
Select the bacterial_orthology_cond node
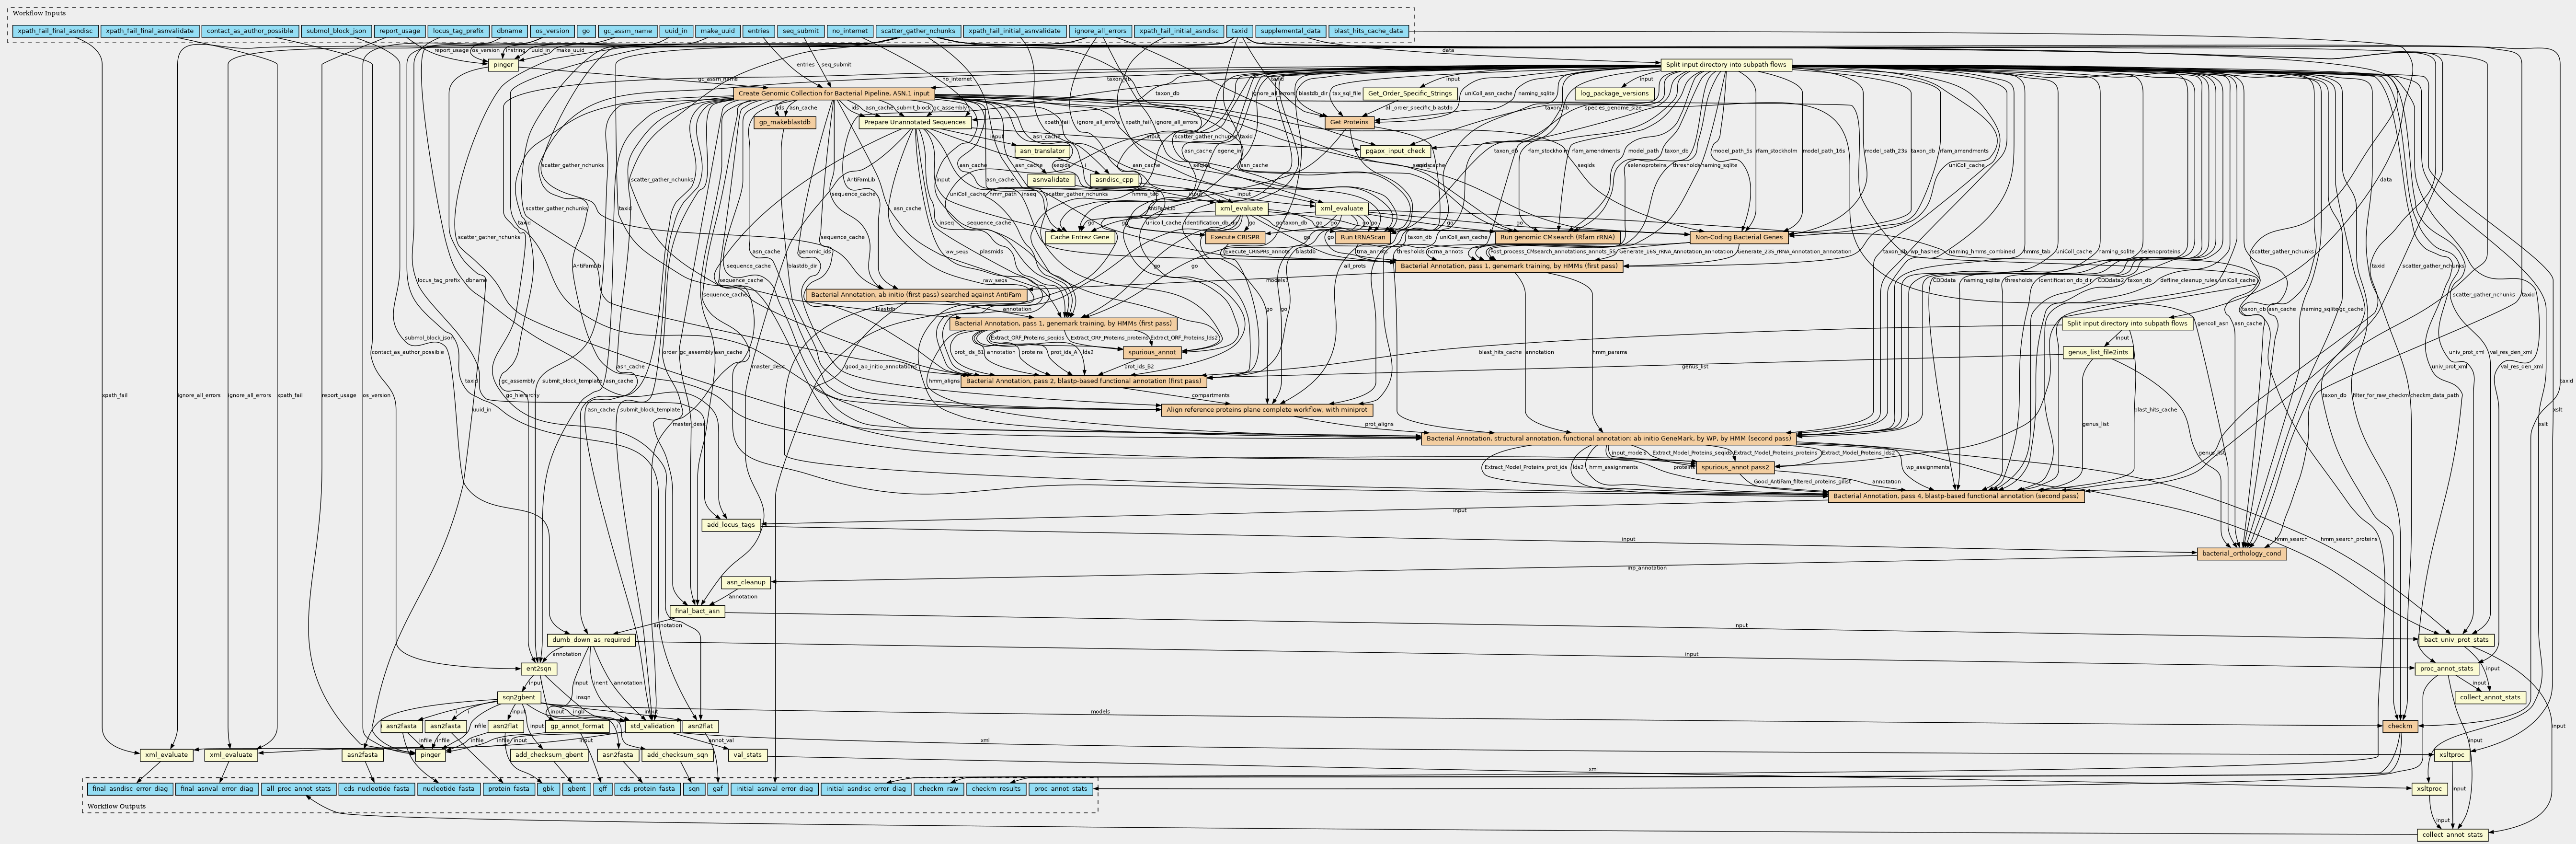pos(2241,553)
